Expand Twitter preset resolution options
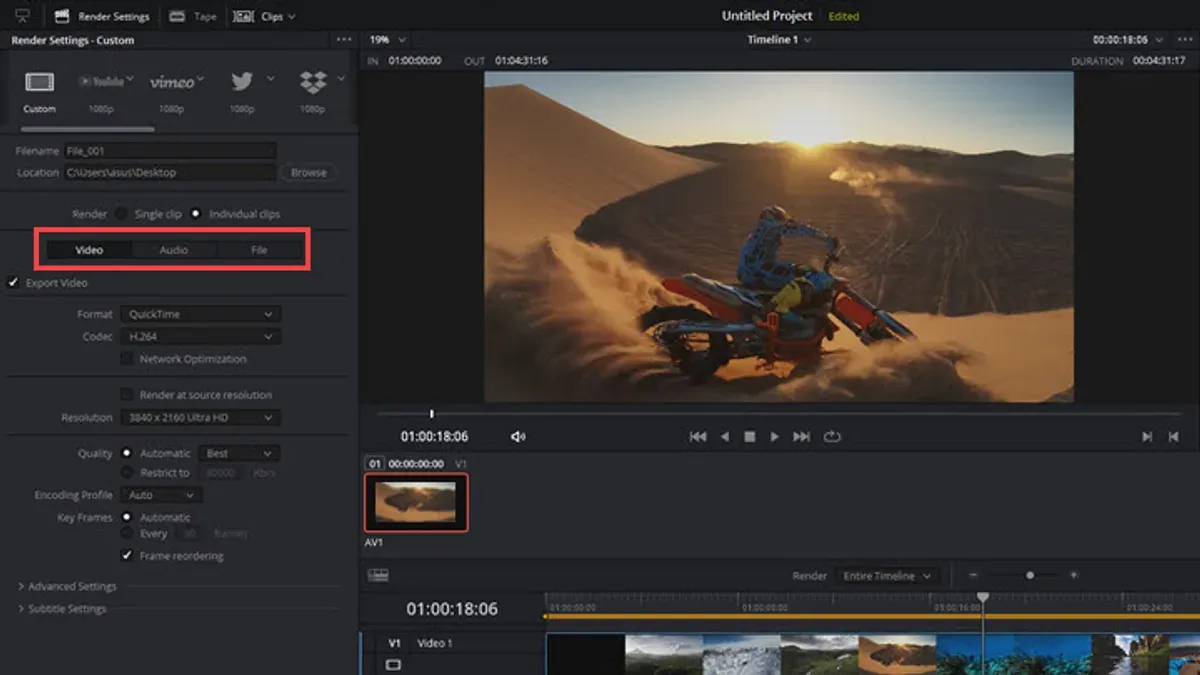Viewport: 1200px width, 675px height. 270,79
